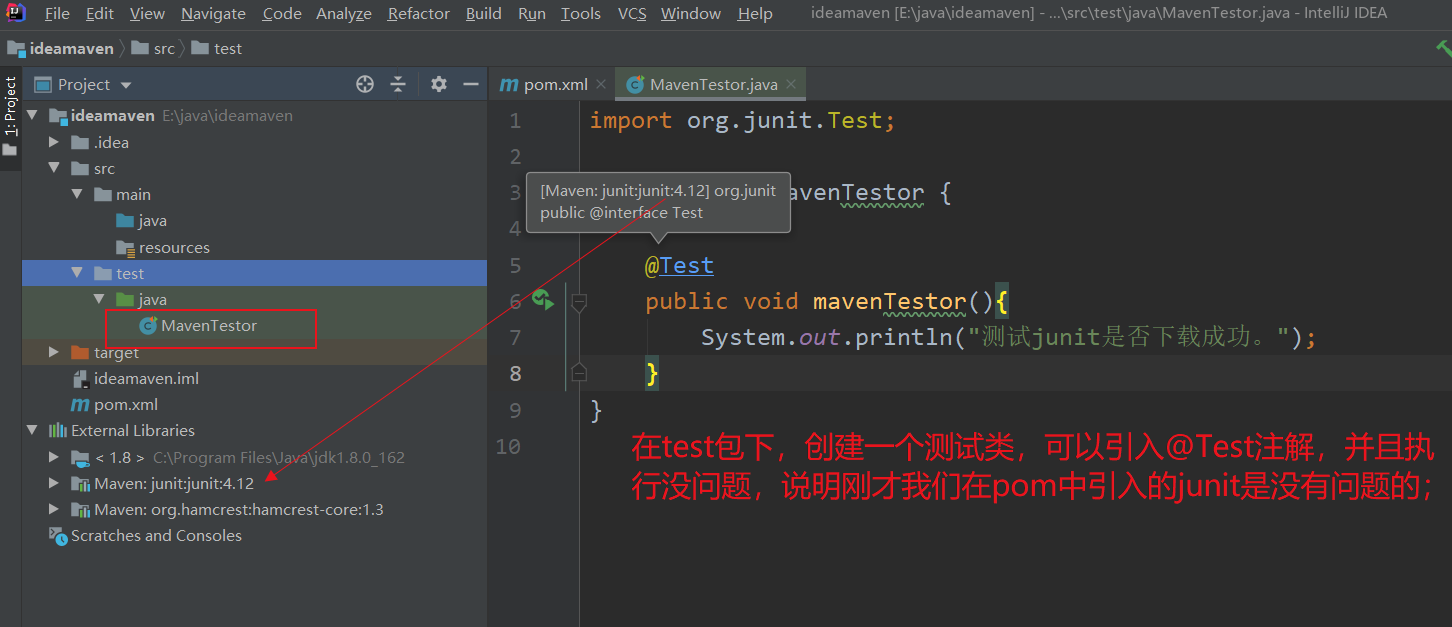Close the MavenTestor.java tab
This screenshot has width=1452, height=627.
coord(791,84)
